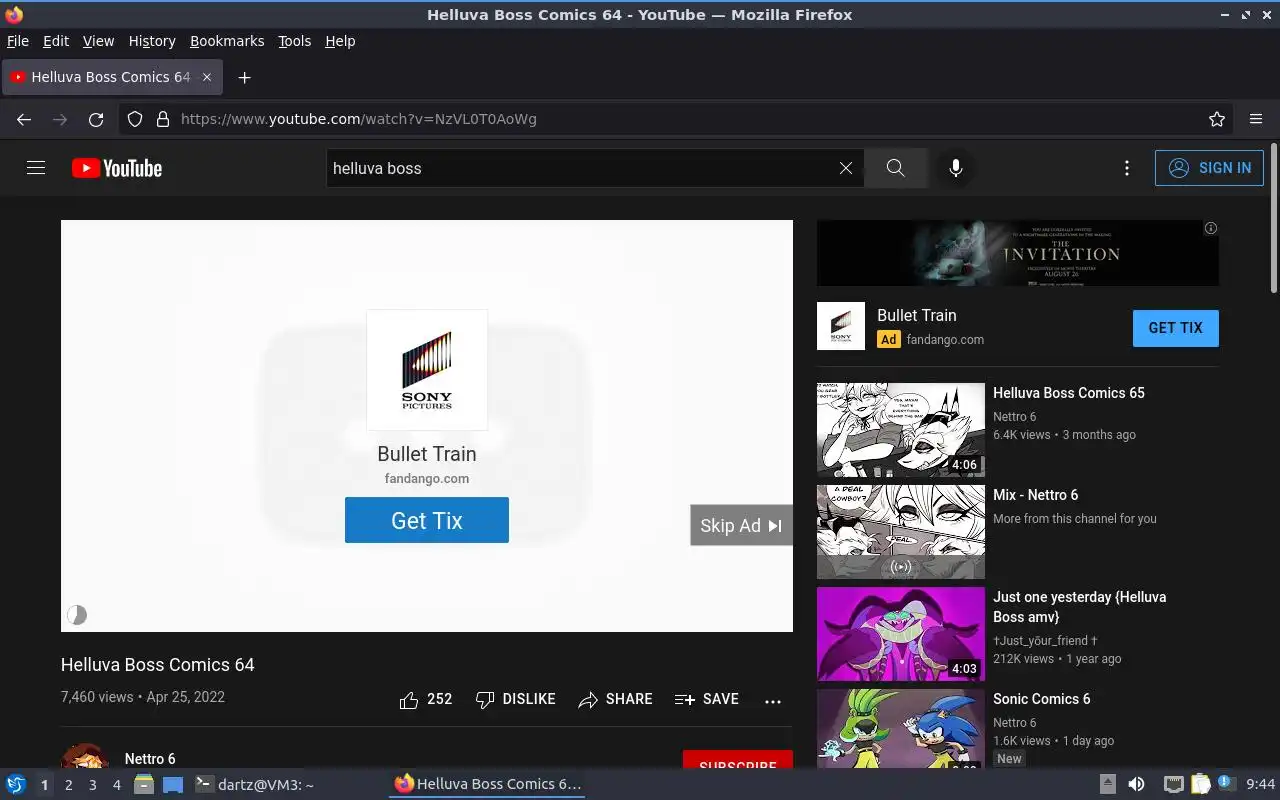Click the SIGN IN button
The height and width of the screenshot is (800, 1280).
1210,168
